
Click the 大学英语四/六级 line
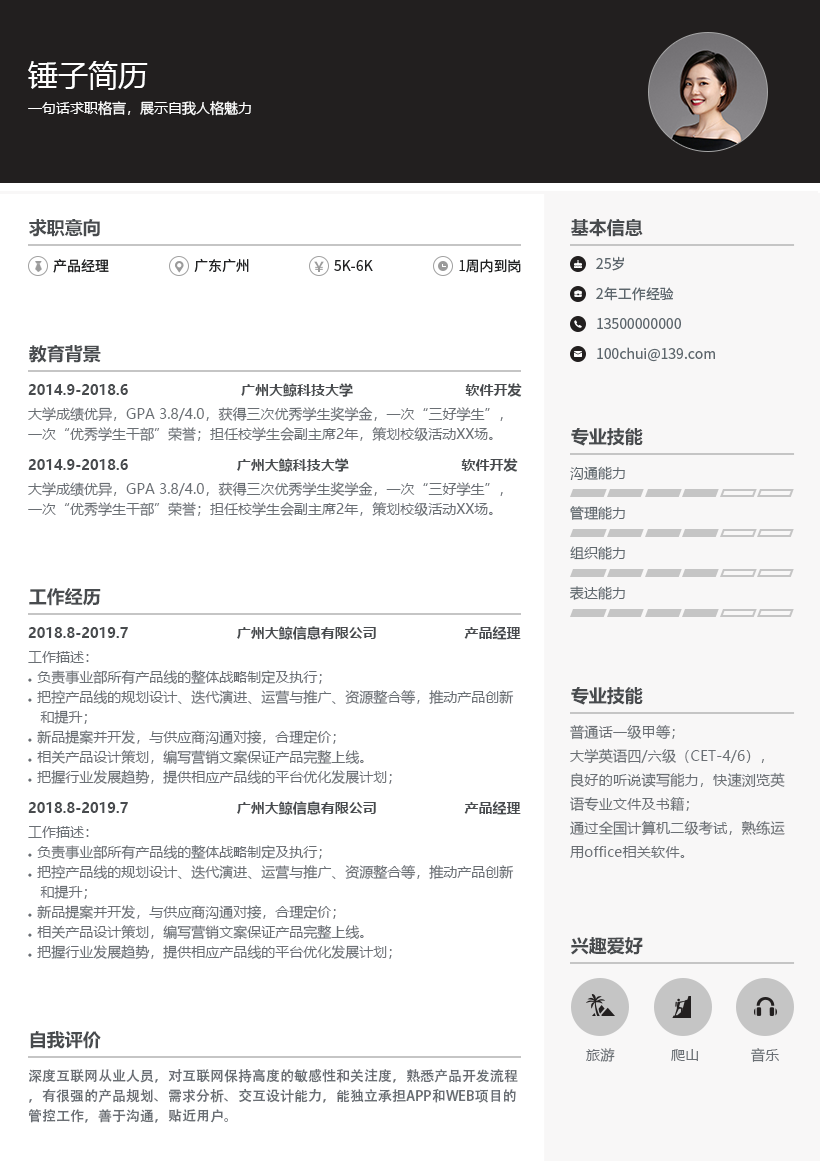tap(668, 756)
